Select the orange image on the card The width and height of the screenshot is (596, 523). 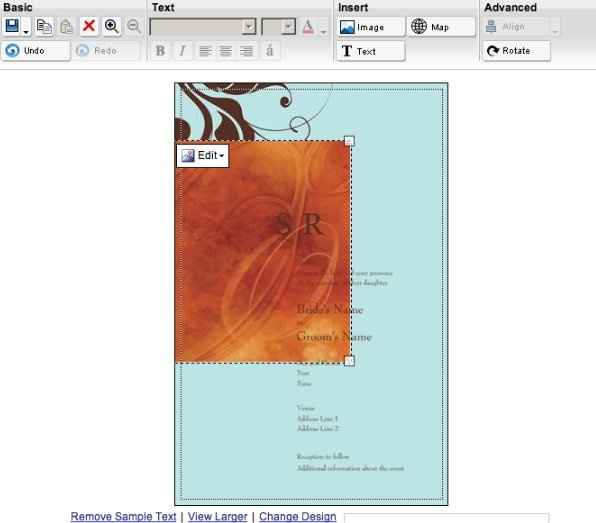(x=262, y=252)
